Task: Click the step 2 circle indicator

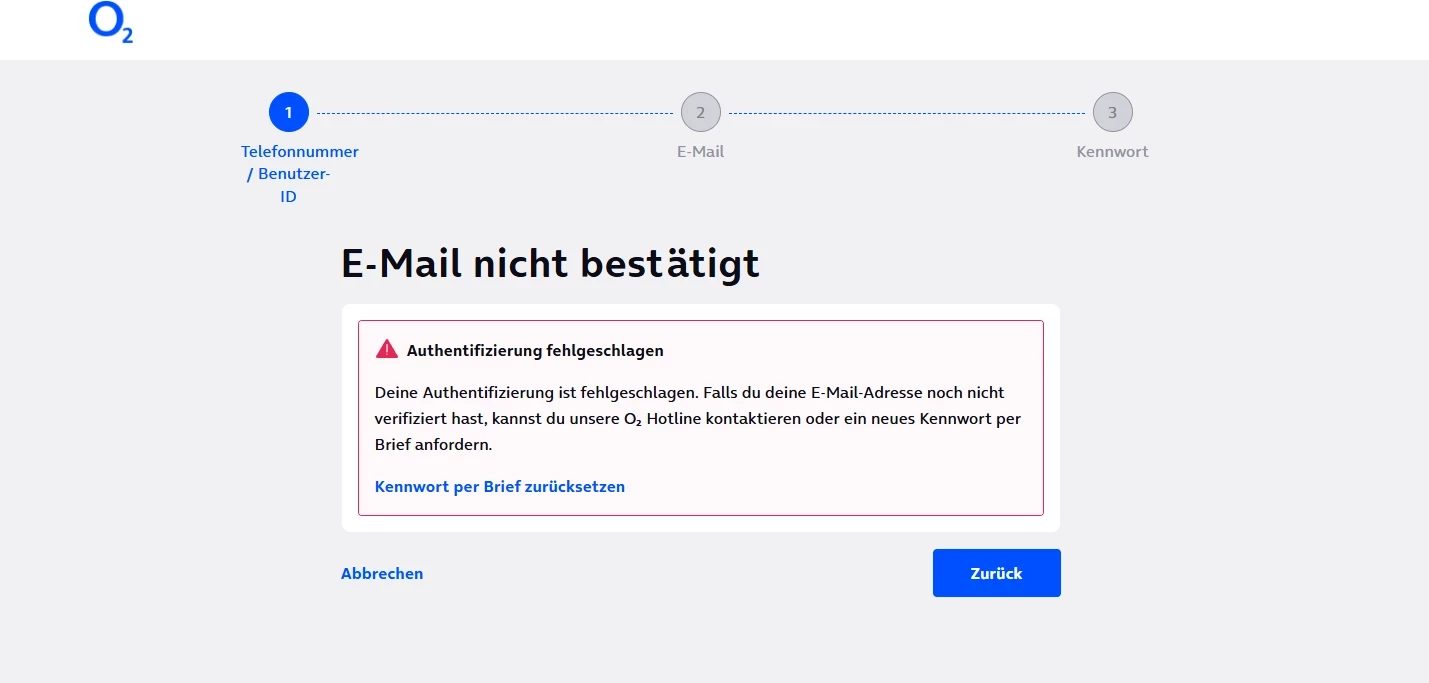Action: (x=700, y=113)
